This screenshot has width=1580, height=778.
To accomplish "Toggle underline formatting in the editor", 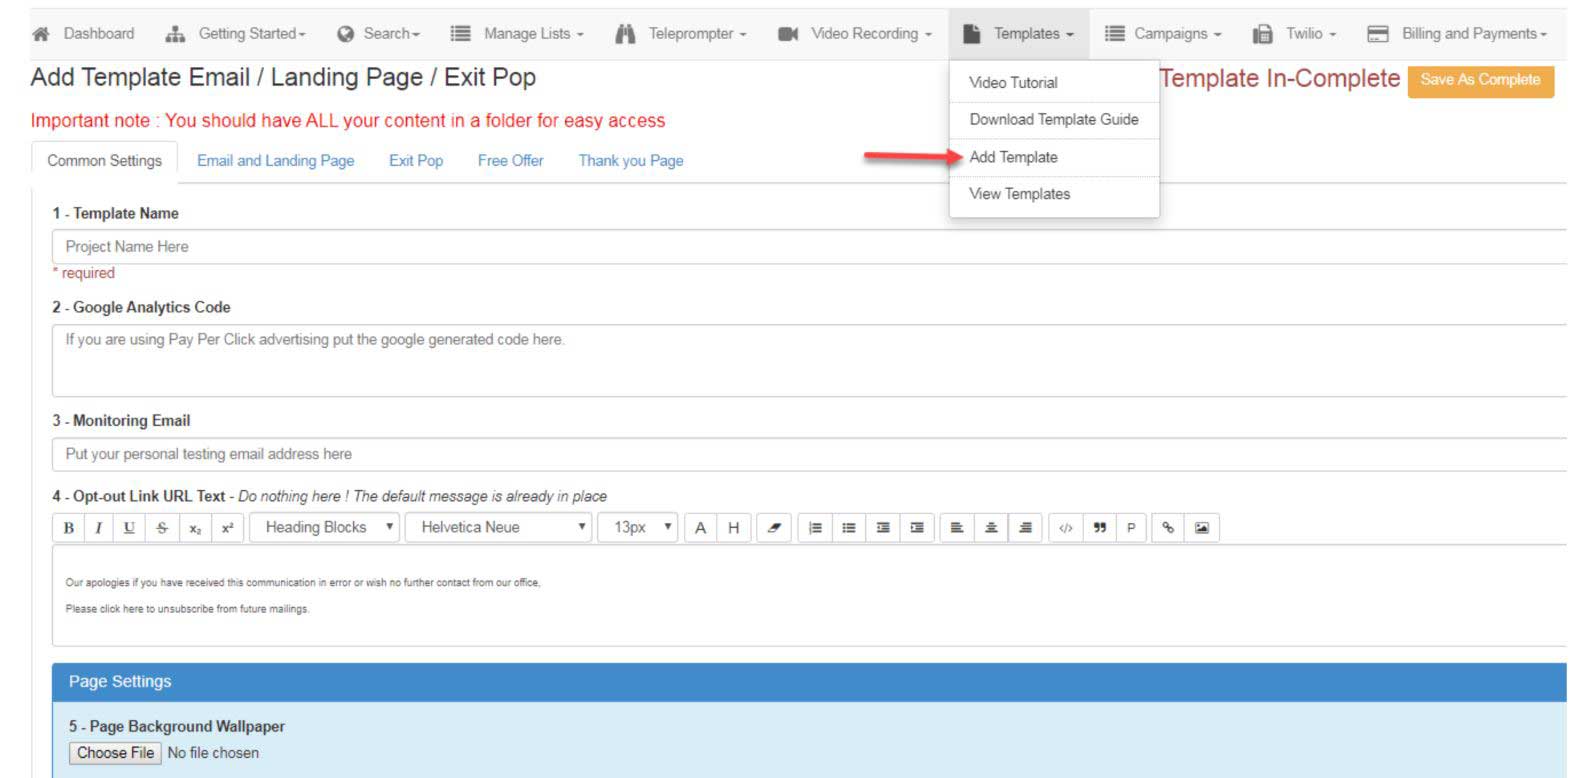I will [x=129, y=528].
